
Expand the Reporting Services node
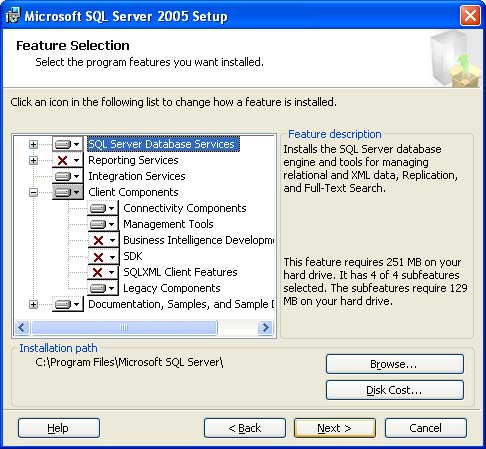tap(33, 160)
